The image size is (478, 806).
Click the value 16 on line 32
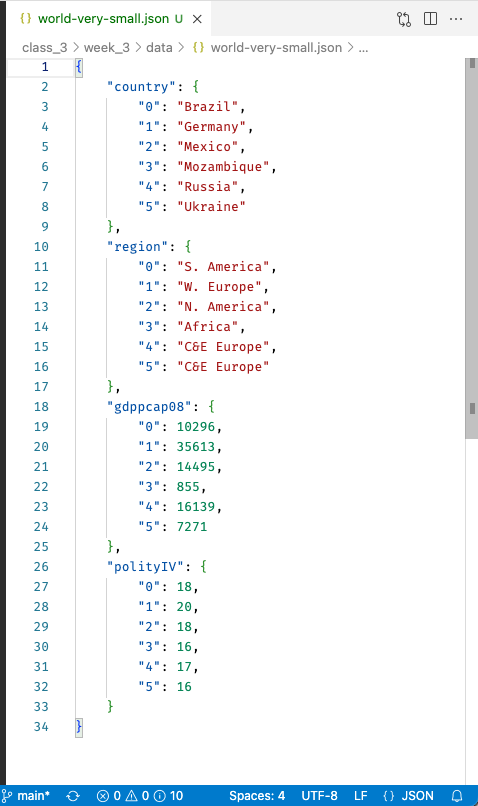[x=184, y=687]
